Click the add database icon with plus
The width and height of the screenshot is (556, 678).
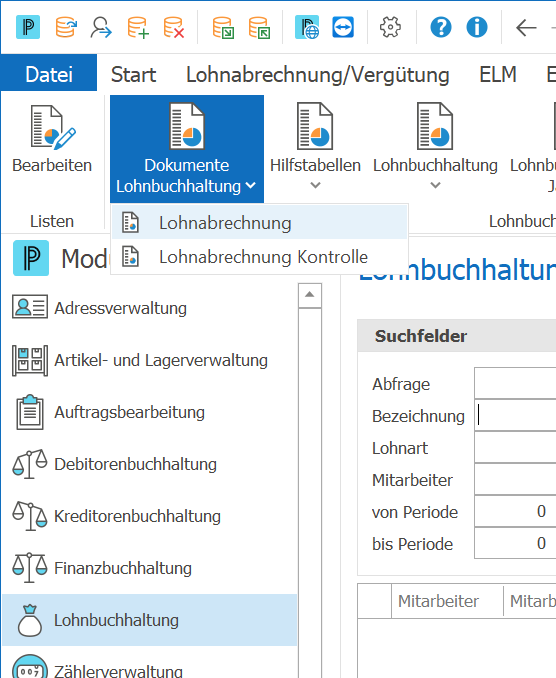(138, 27)
